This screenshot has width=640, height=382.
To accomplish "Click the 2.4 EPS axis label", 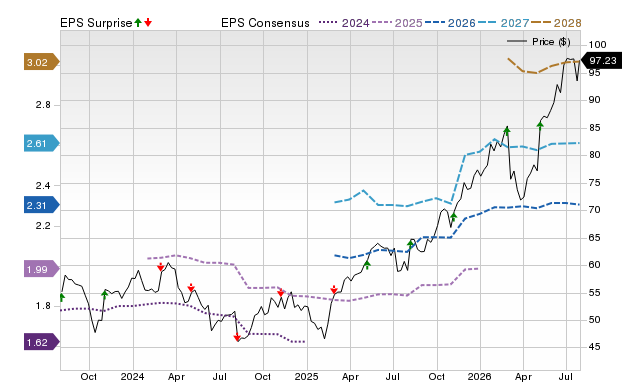I will click(x=43, y=186).
